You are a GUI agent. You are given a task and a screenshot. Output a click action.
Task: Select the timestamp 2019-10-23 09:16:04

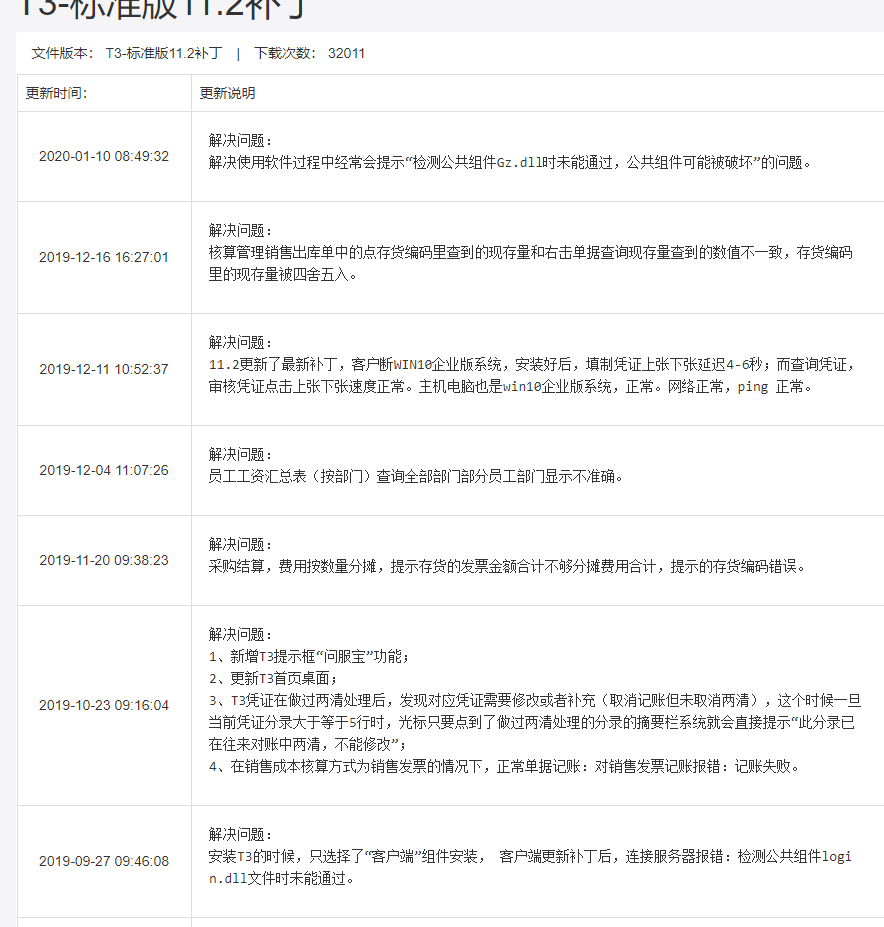point(104,705)
